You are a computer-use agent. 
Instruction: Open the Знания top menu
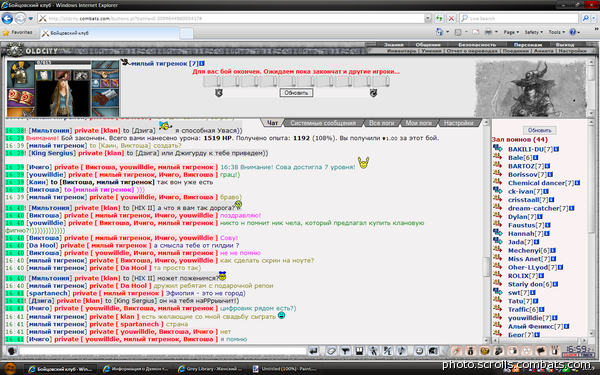[x=394, y=45]
